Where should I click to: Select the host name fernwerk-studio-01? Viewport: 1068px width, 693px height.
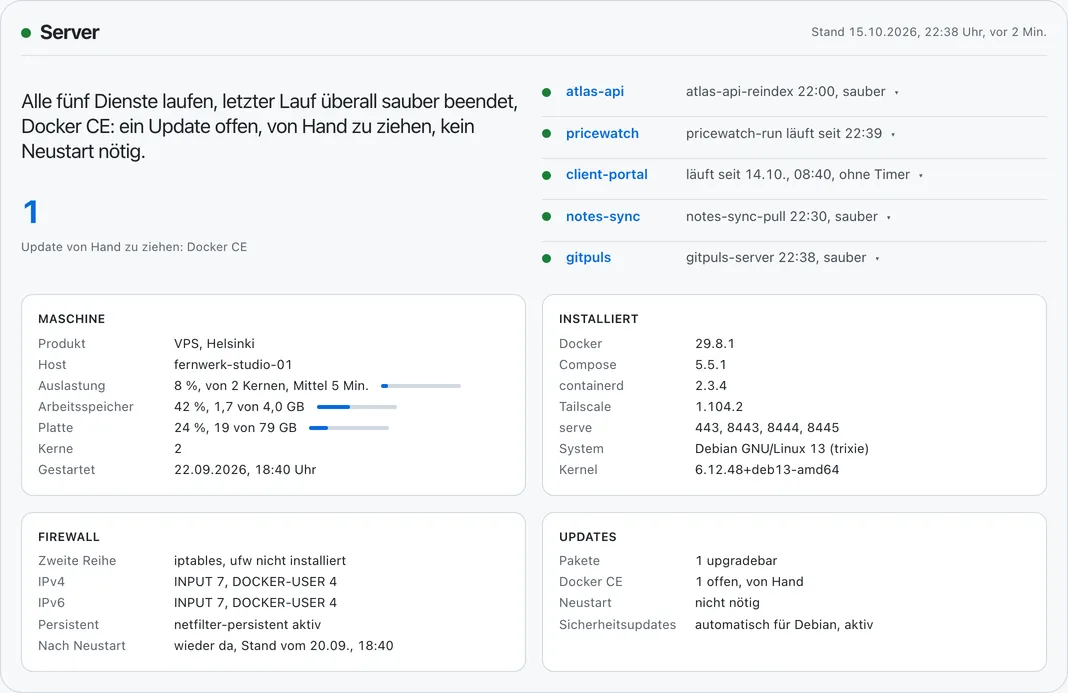[233, 365]
